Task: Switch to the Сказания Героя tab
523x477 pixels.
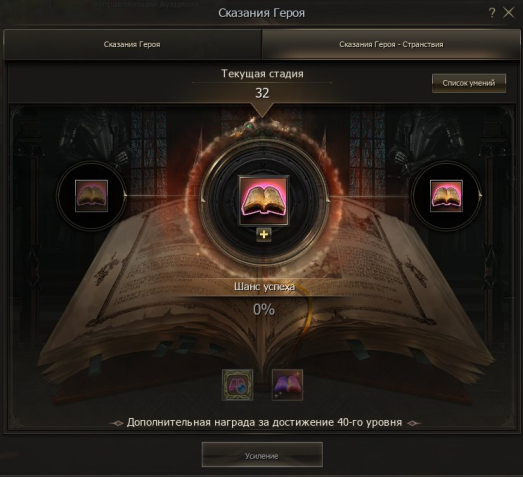Action: pos(132,44)
